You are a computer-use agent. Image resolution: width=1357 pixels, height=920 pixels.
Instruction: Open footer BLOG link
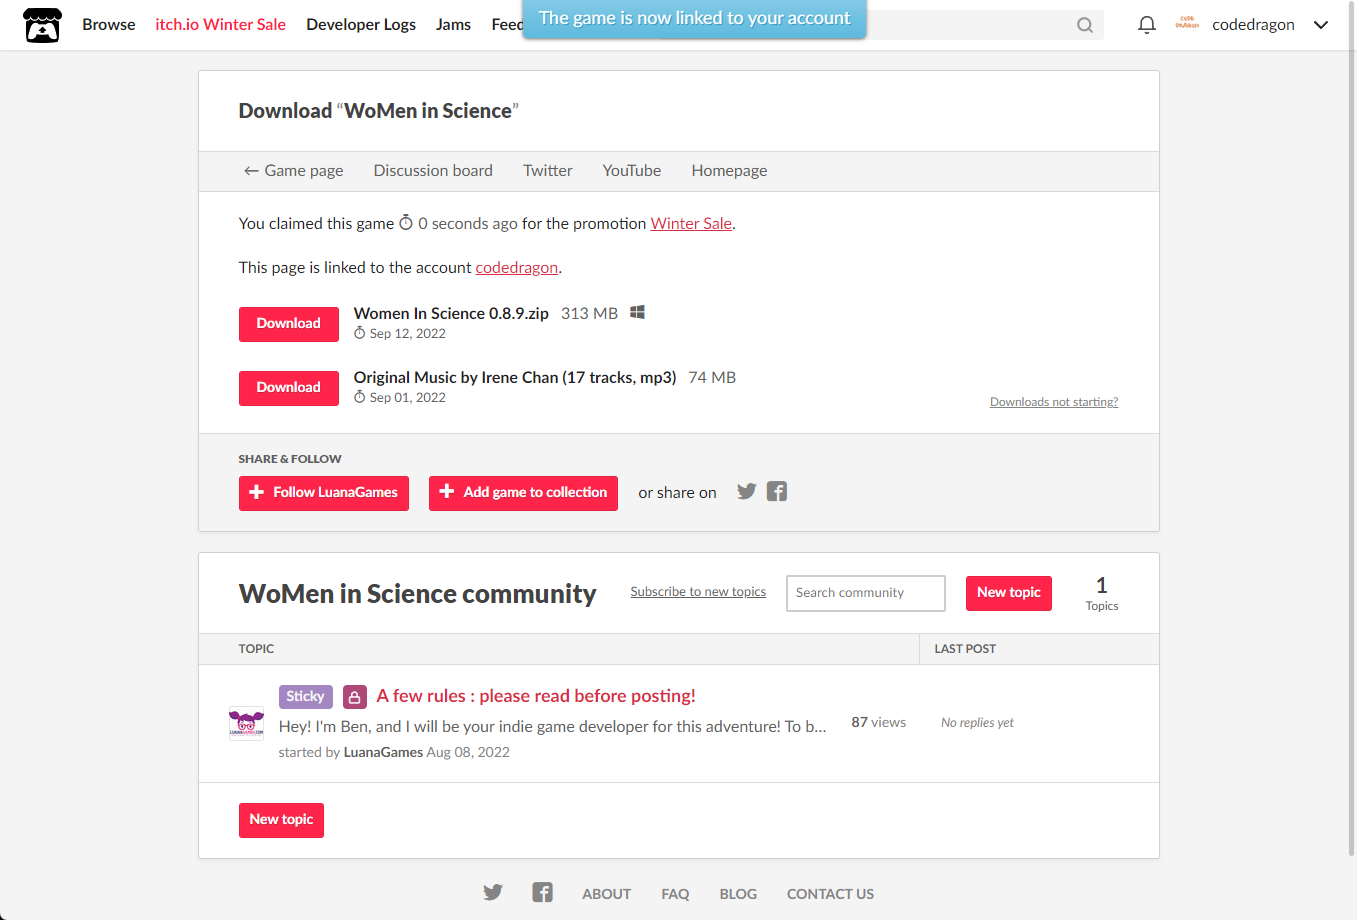pos(738,894)
